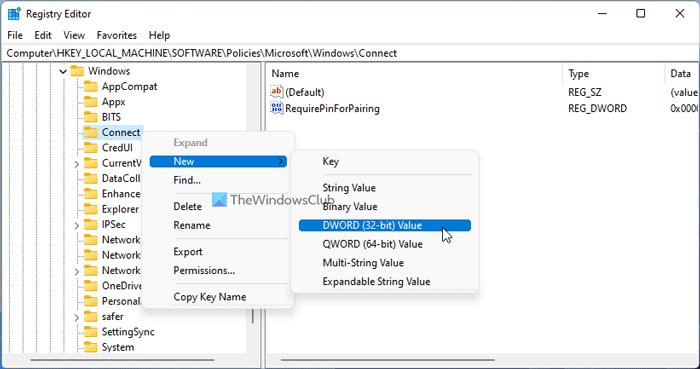Open the New submenu in context menu
700x369 pixels.
click(218, 162)
